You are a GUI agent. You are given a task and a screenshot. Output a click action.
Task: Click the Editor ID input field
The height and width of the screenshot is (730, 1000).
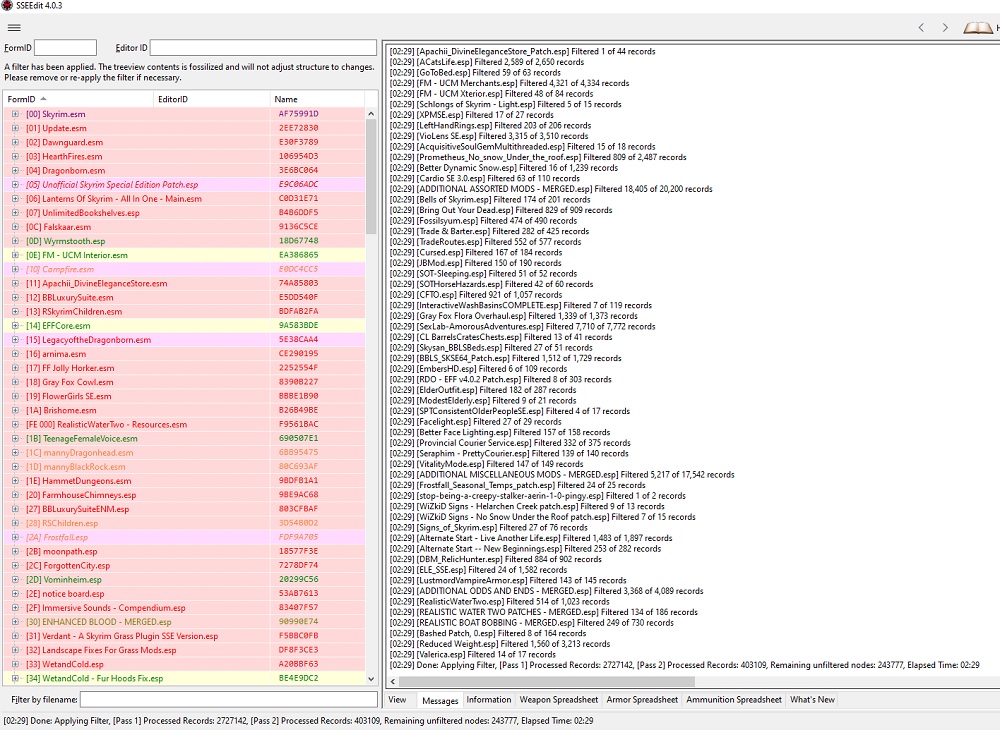[263, 48]
